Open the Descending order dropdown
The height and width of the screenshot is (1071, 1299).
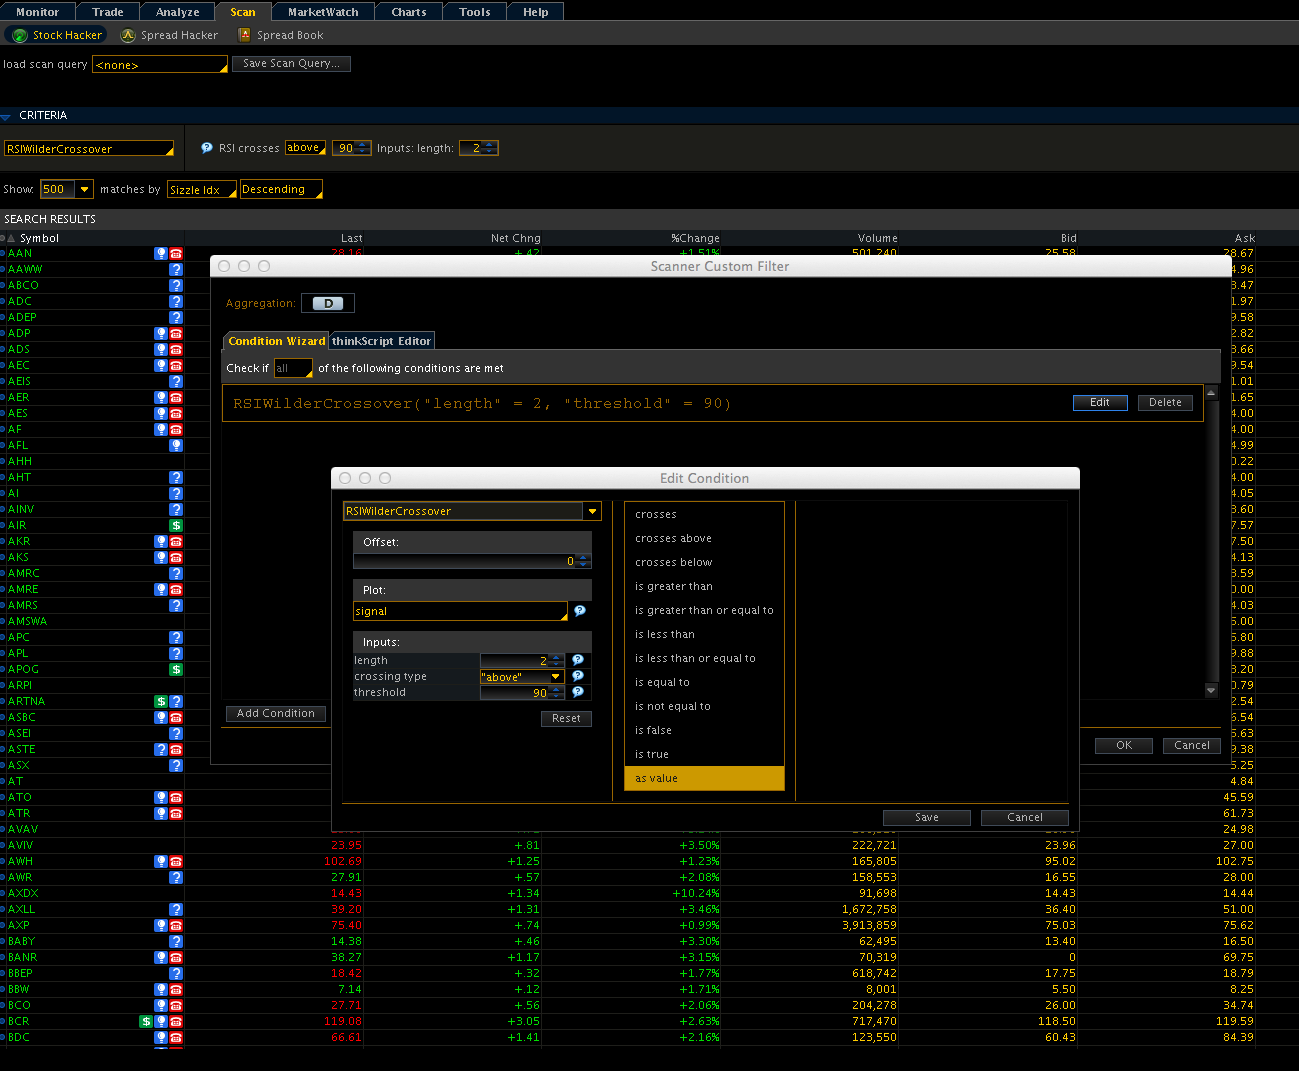point(281,189)
